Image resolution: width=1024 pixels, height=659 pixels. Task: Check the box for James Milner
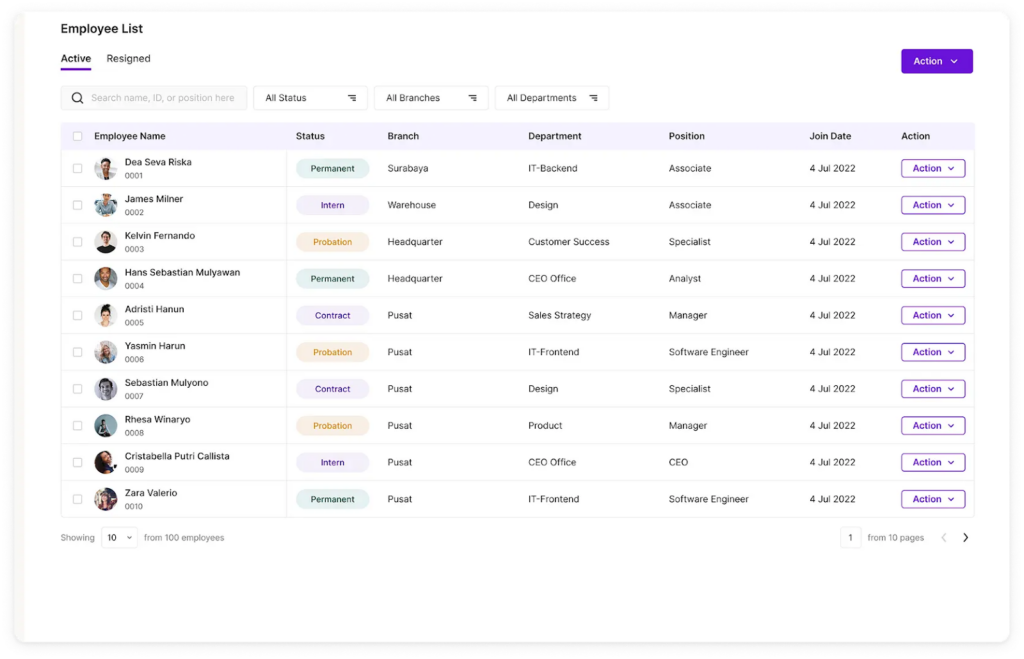(x=77, y=205)
